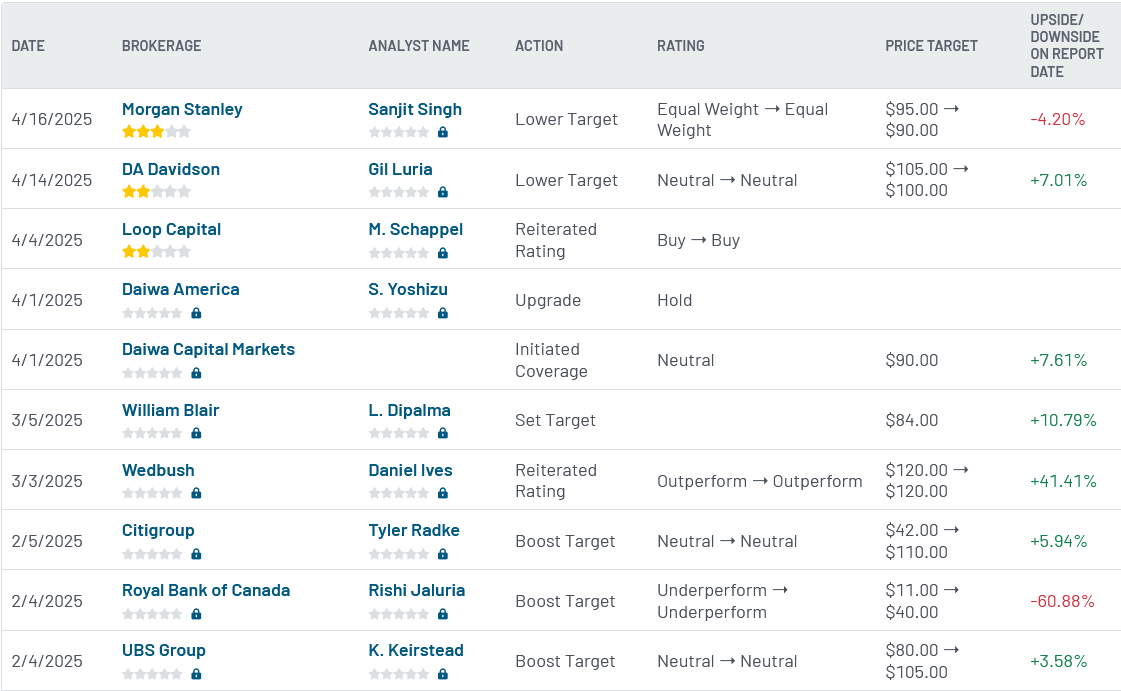Open the Daiwa America brokerage link
This screenshot has width=1121, height=691.
tap(181, 289)
